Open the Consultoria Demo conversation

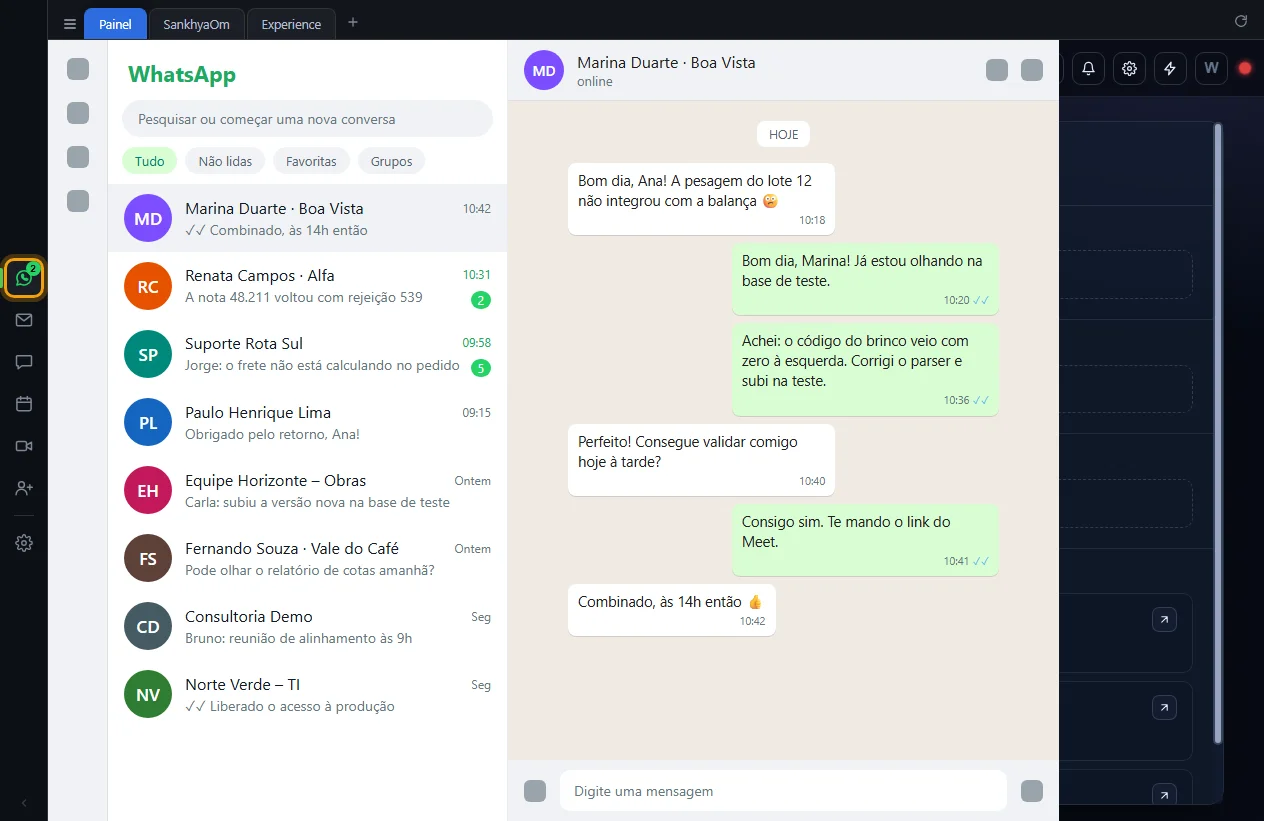(307, 626)
